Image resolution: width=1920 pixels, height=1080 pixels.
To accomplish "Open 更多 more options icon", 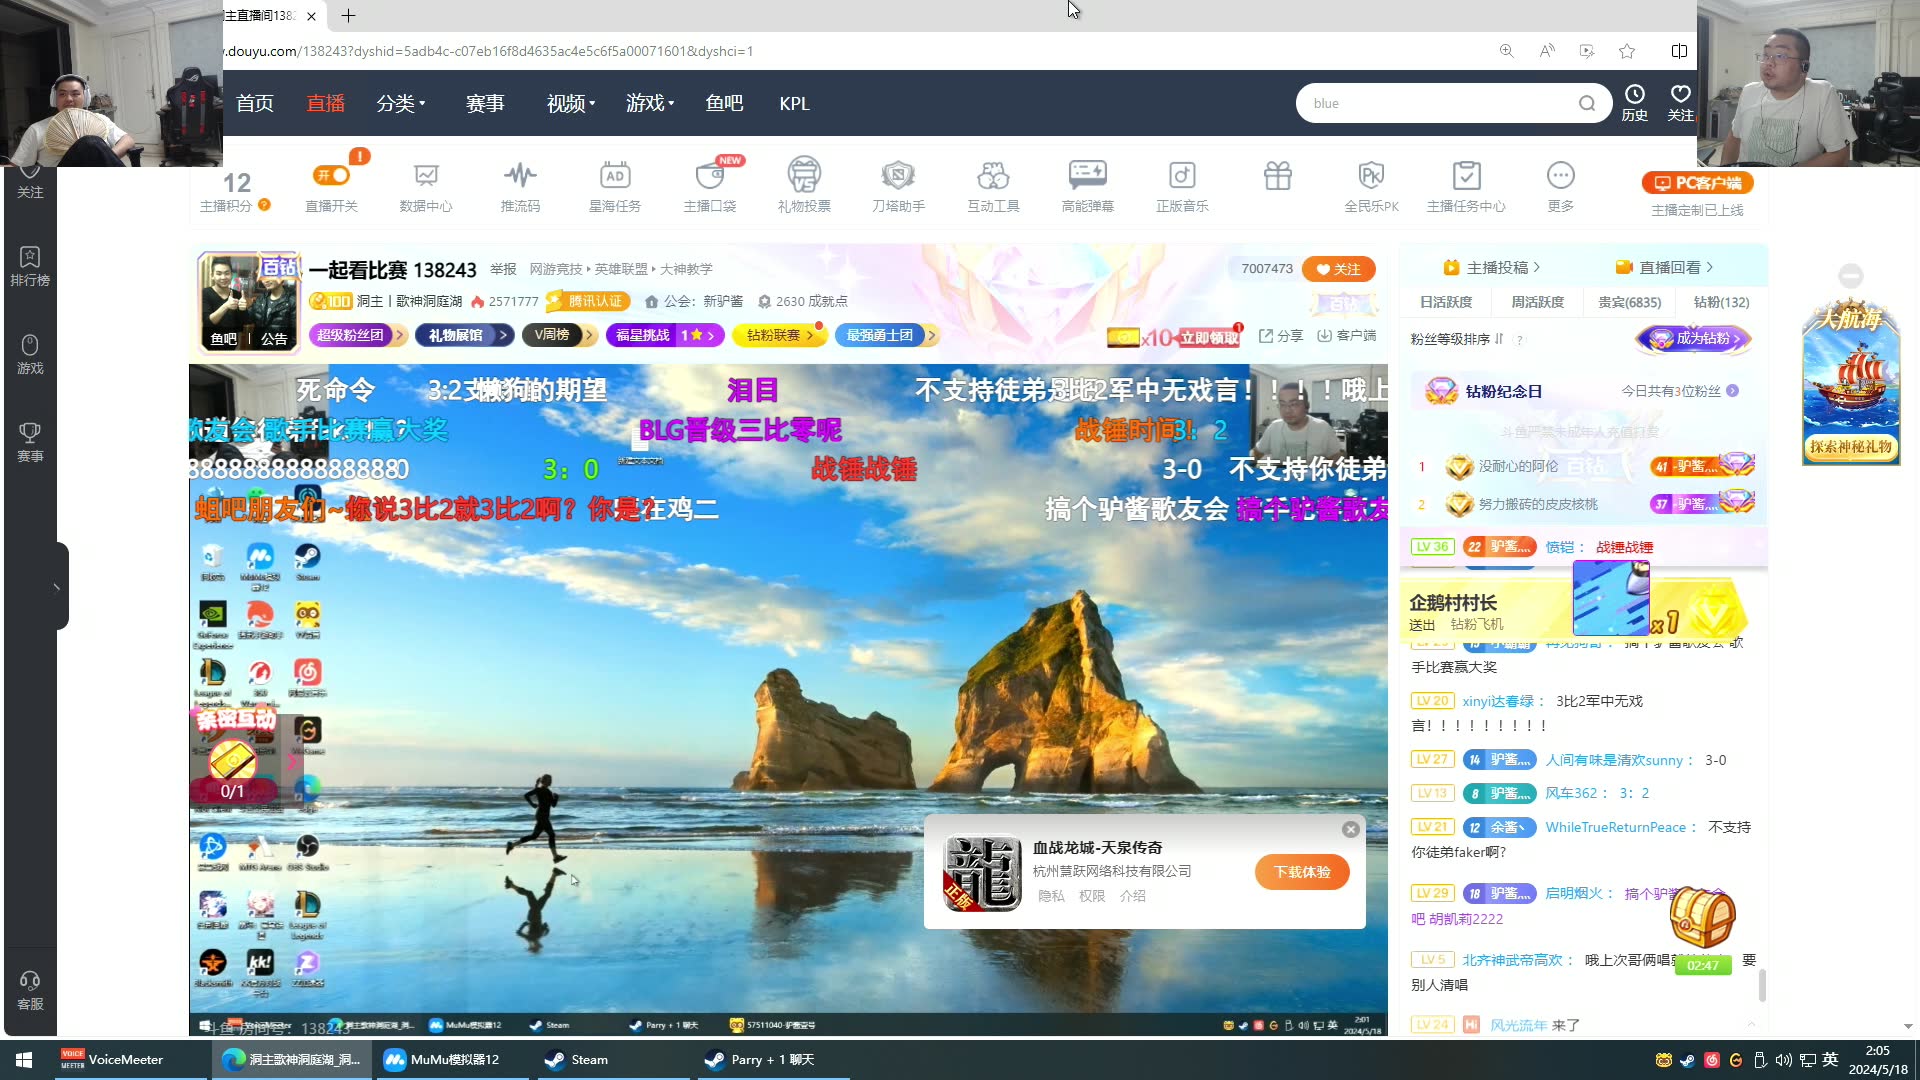I will pos(1560,186).
